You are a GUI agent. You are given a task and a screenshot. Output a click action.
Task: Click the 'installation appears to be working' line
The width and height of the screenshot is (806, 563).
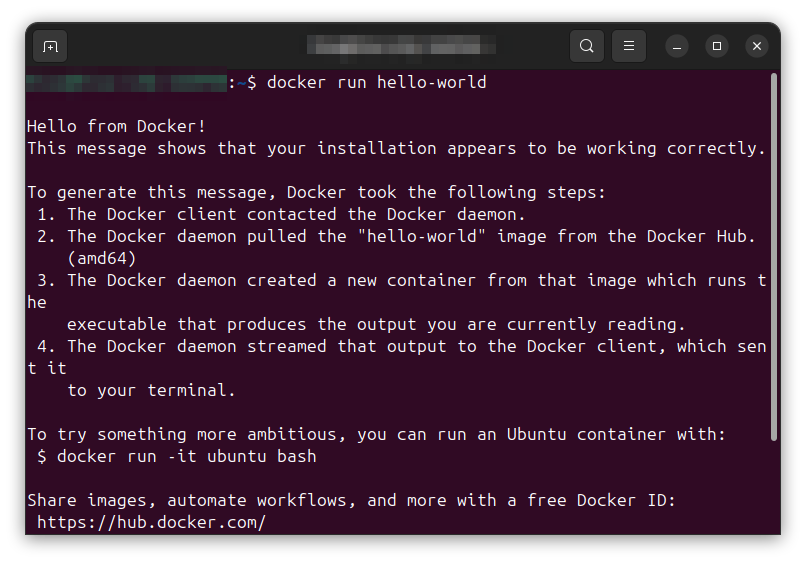point(396,149)
